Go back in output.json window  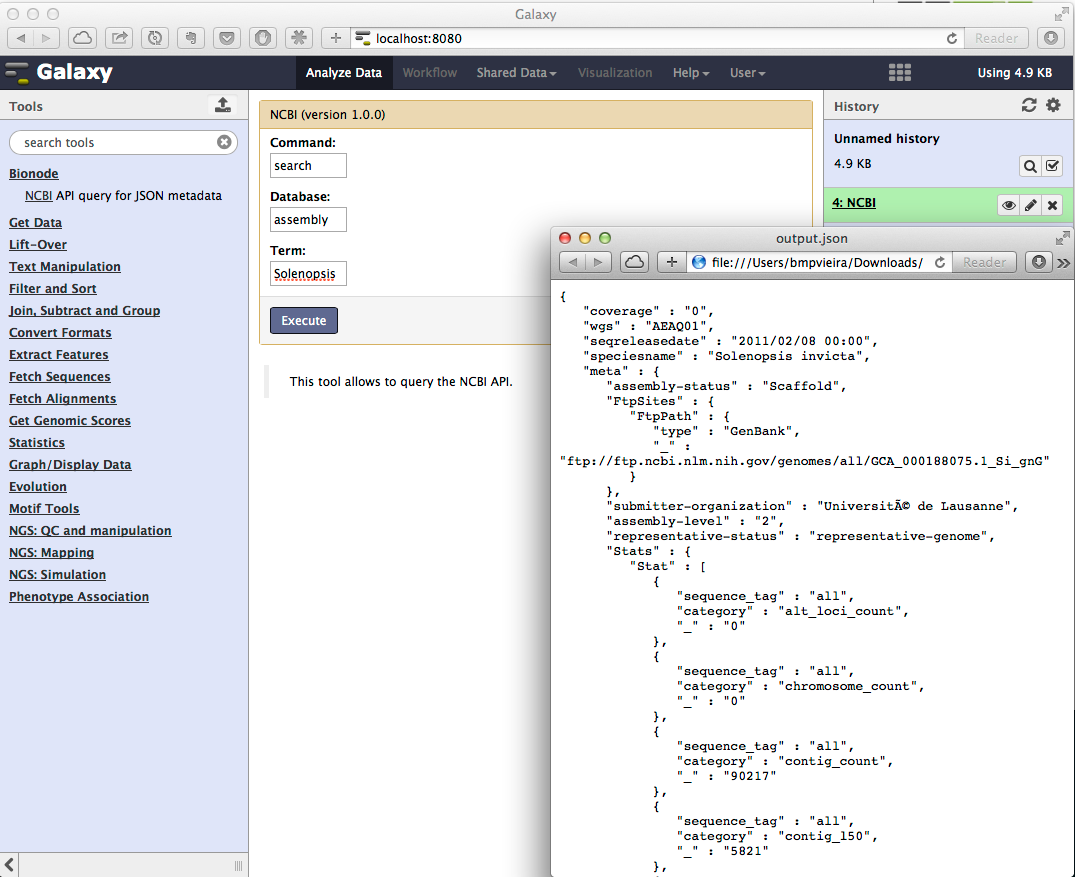pos(572,262)
